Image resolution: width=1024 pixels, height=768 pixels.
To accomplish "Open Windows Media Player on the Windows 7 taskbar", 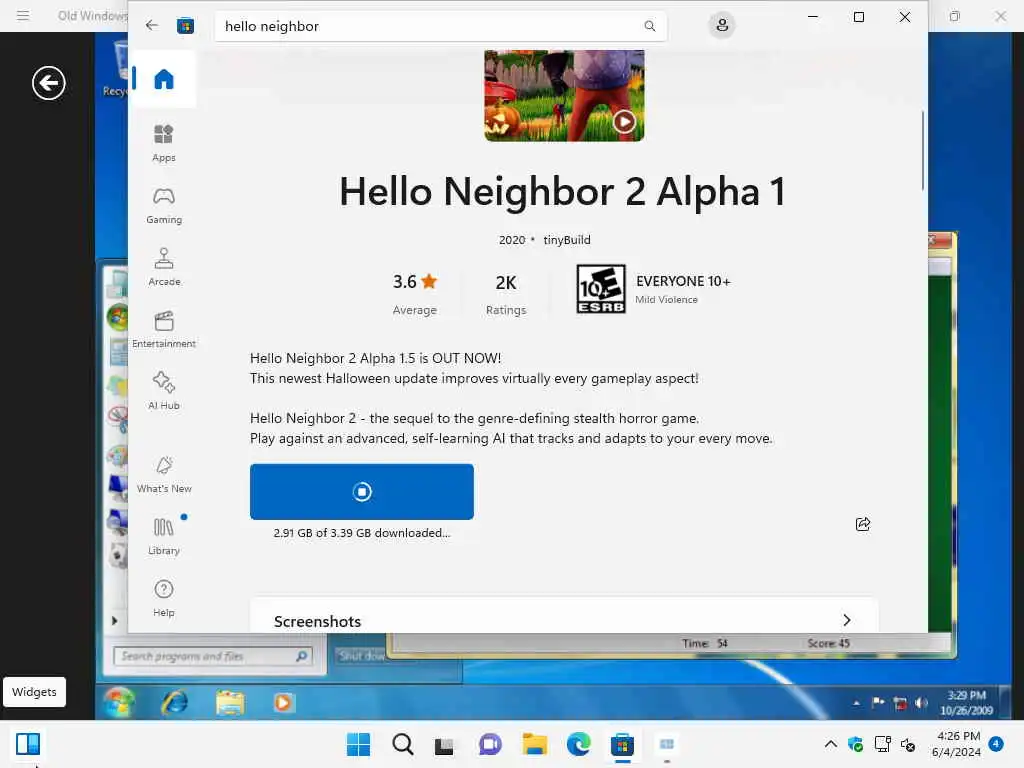I will click(283, 702).
